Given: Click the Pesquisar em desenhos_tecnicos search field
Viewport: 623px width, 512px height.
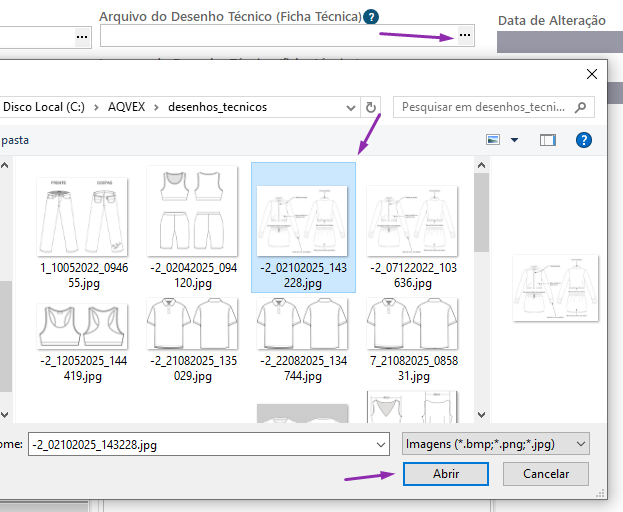Looking at the screenshot, I should pos(485,107).
